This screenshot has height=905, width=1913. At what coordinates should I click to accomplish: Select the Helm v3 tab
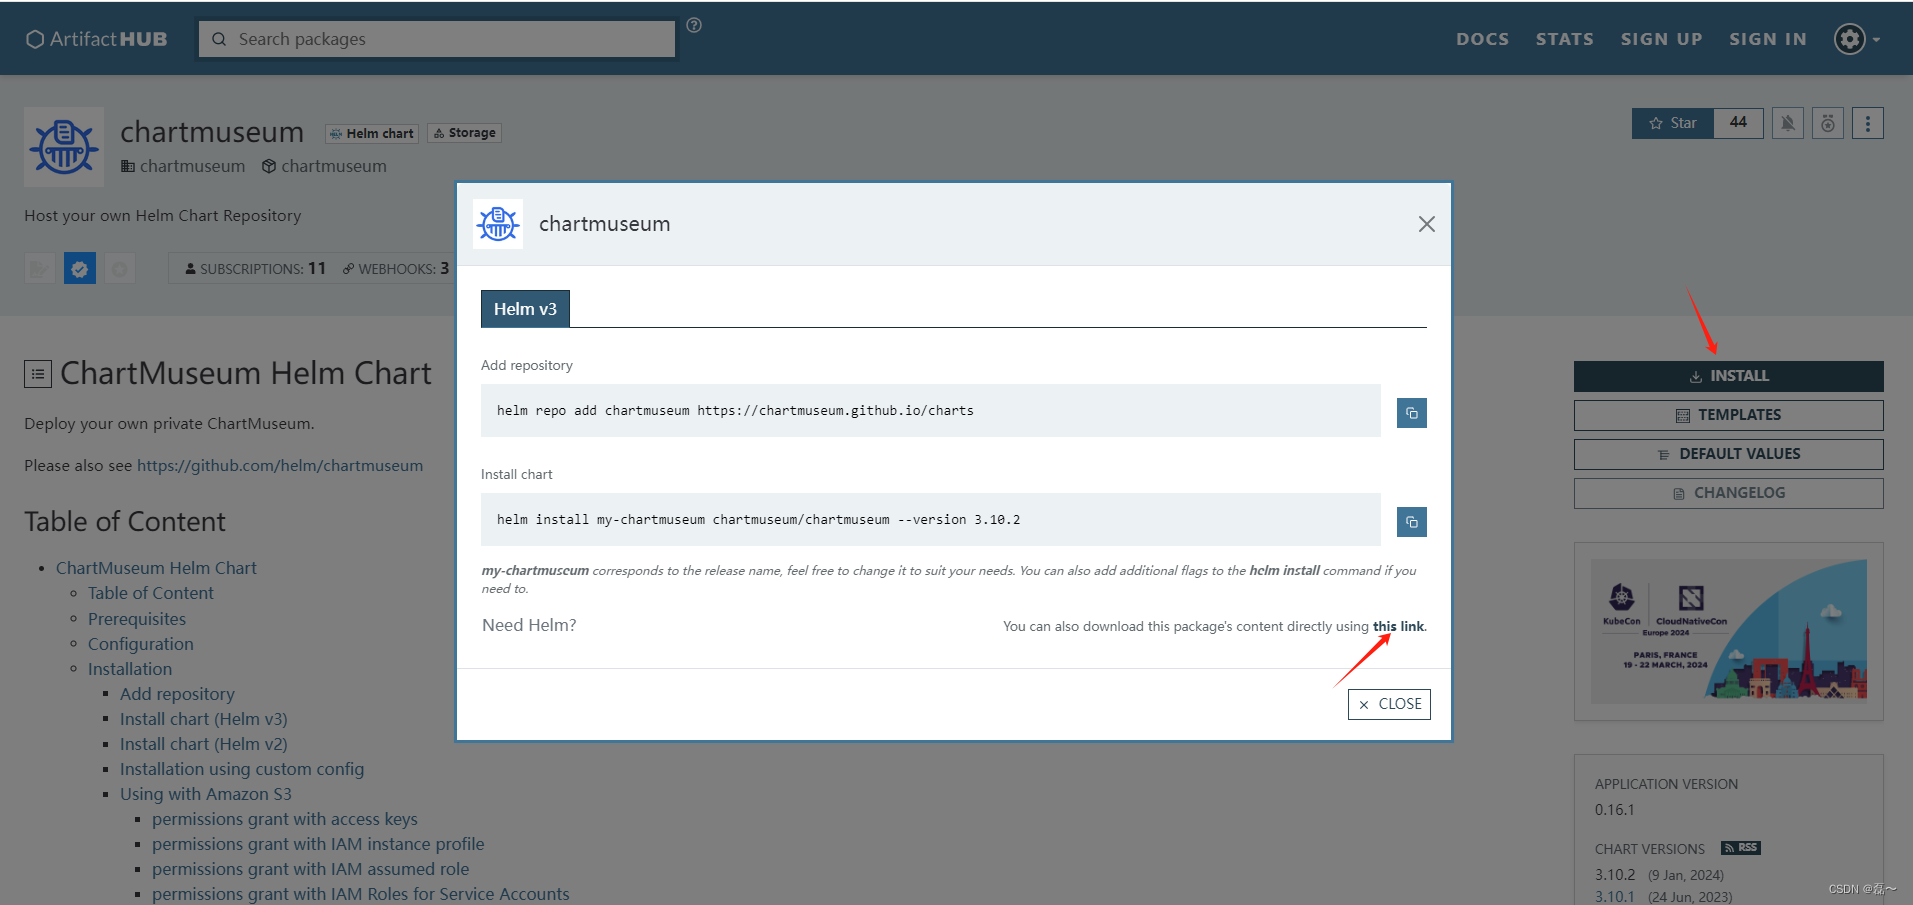pyautogui.click(x=525, y=309)
